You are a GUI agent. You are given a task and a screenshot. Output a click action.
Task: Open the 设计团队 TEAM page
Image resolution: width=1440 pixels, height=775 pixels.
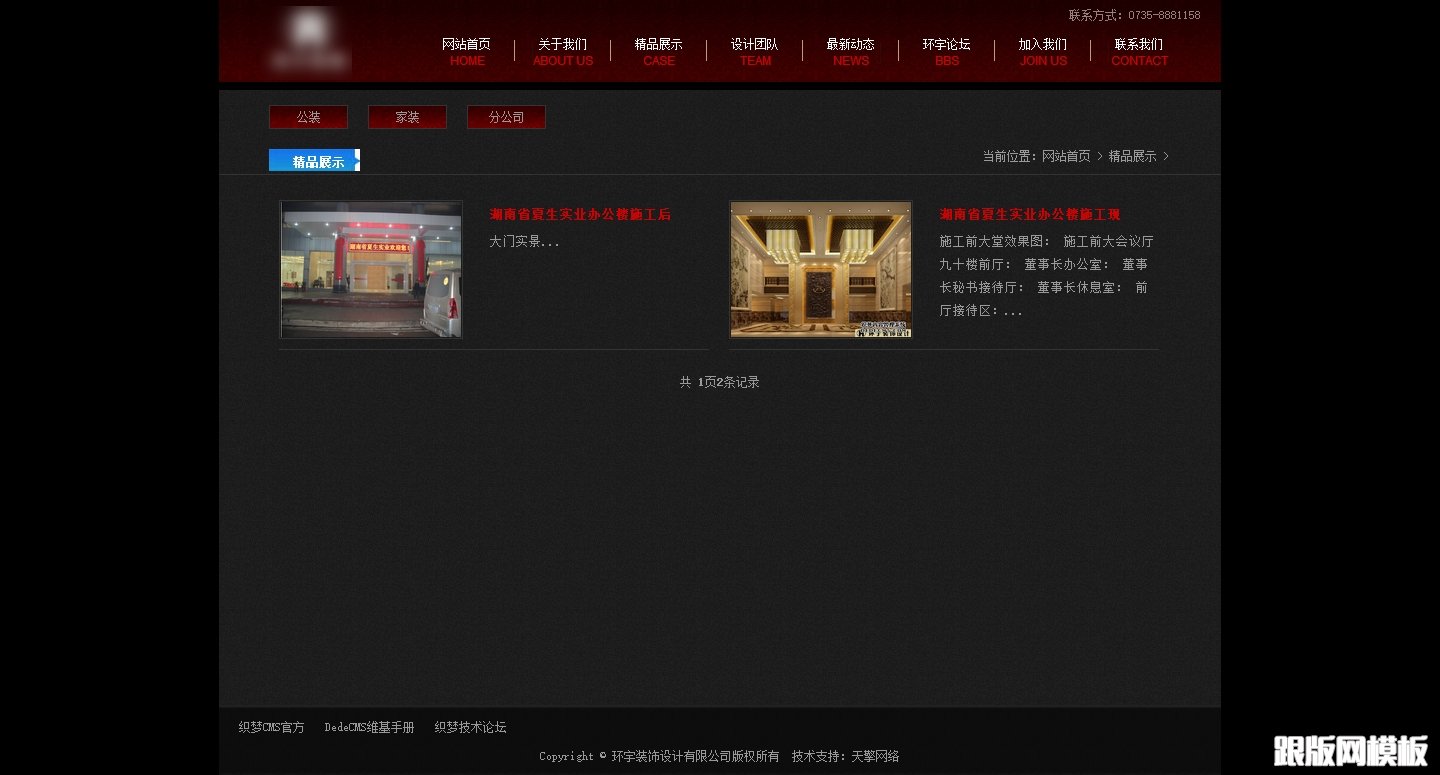(x=755, y=52)
